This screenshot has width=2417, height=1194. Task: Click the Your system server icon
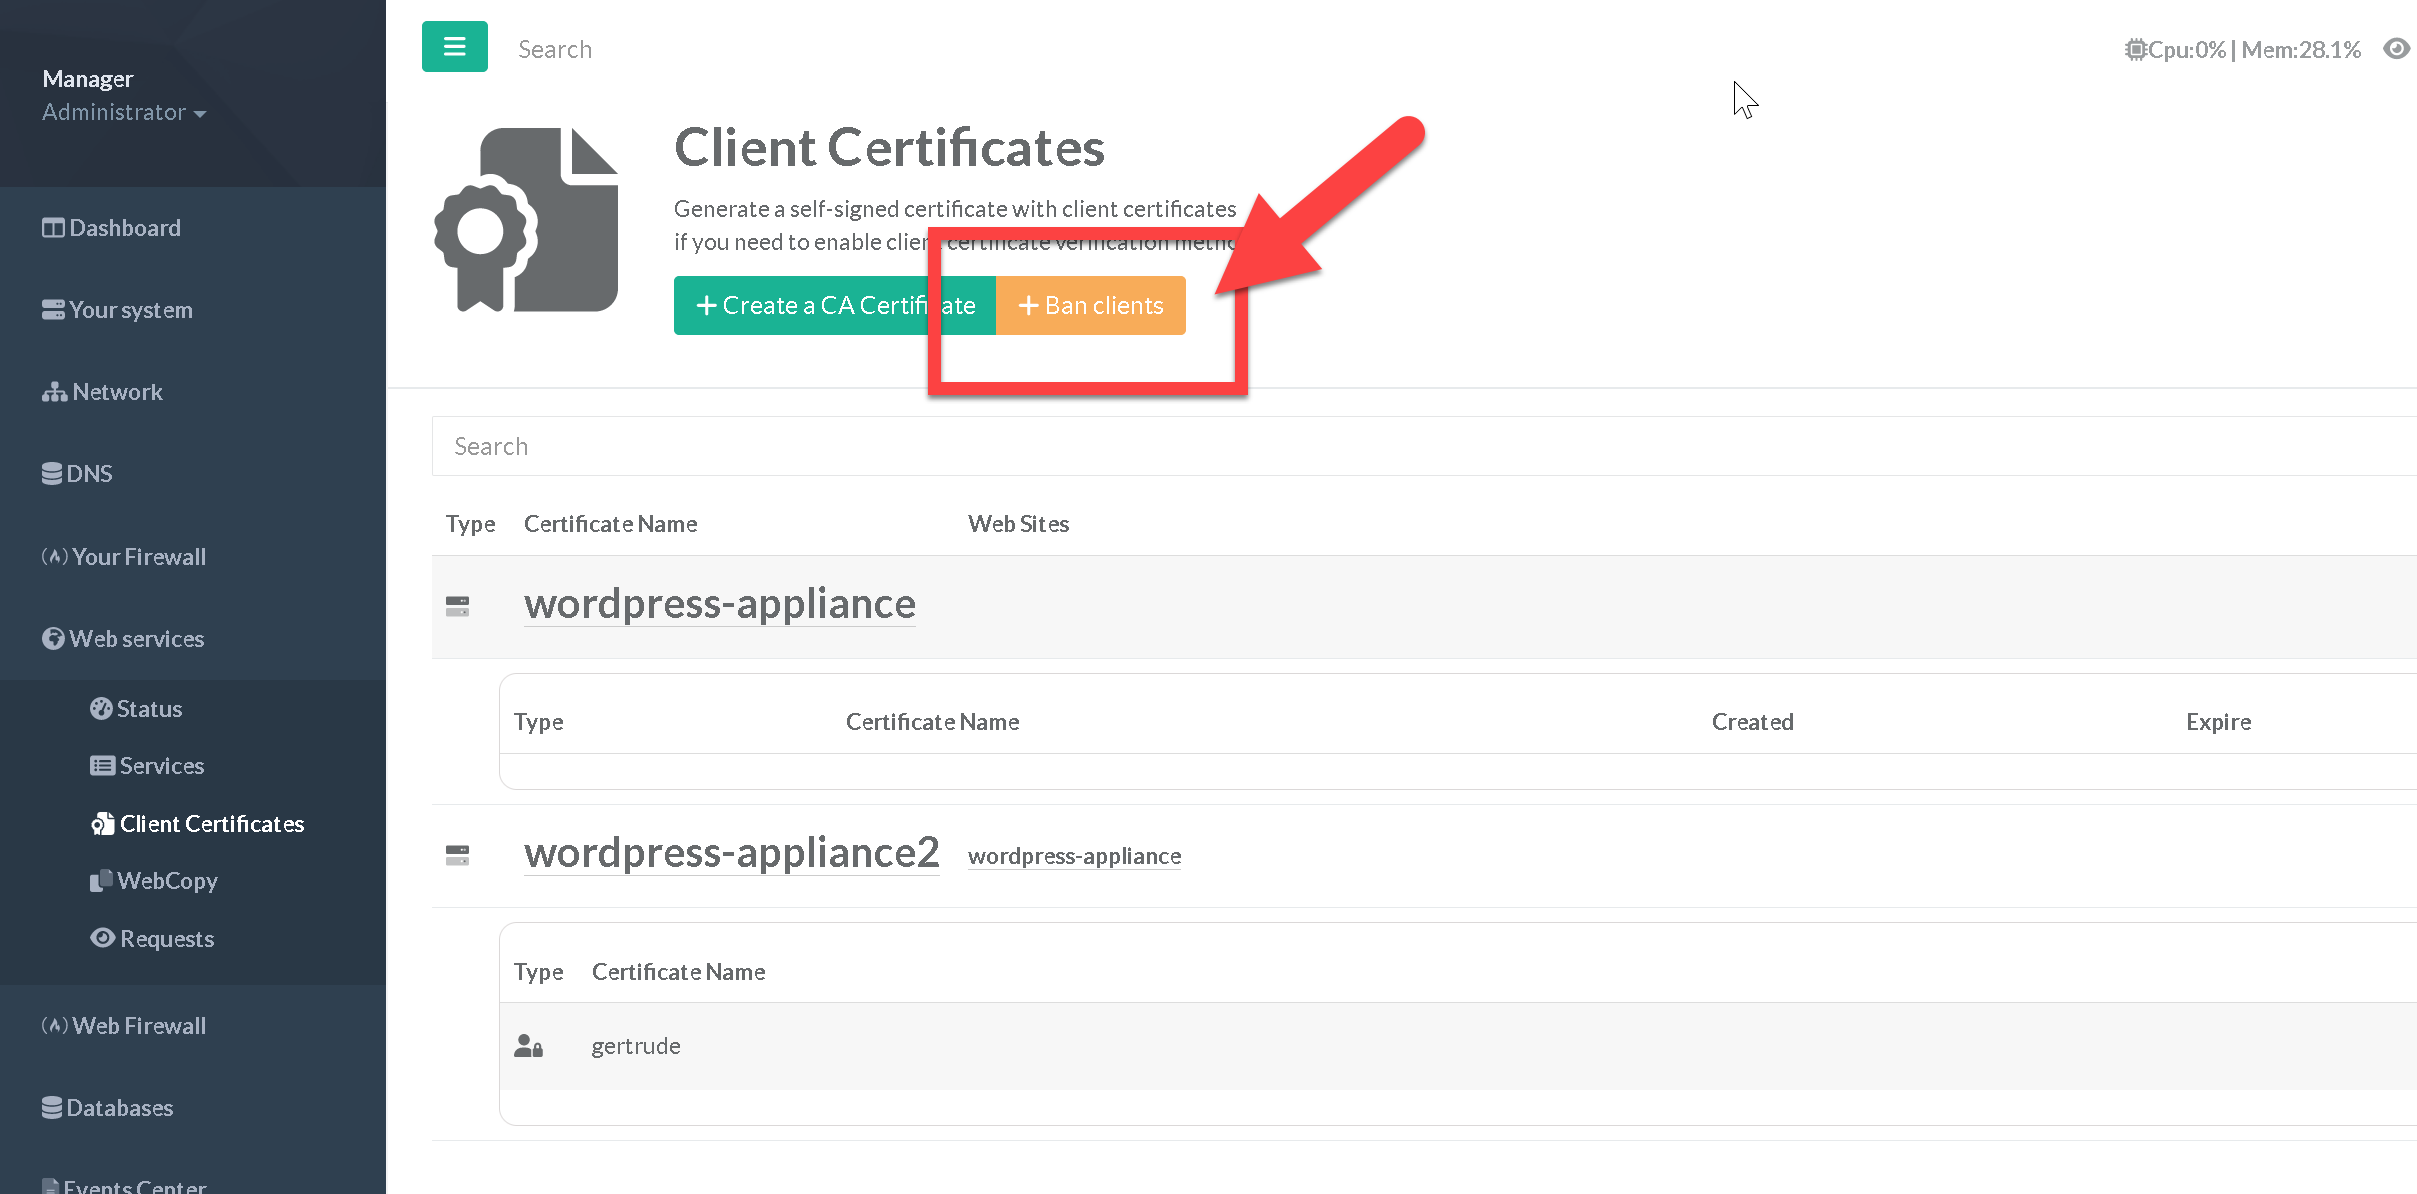coord(53,310)
